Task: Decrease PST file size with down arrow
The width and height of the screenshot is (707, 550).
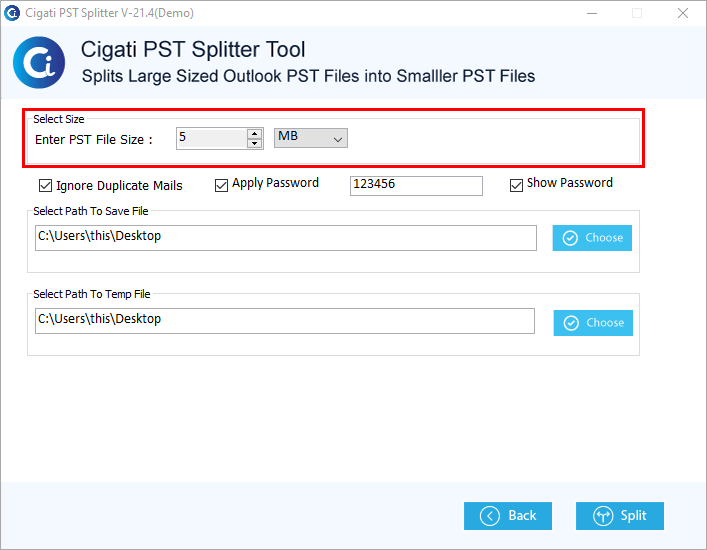Action: point(255,143)
